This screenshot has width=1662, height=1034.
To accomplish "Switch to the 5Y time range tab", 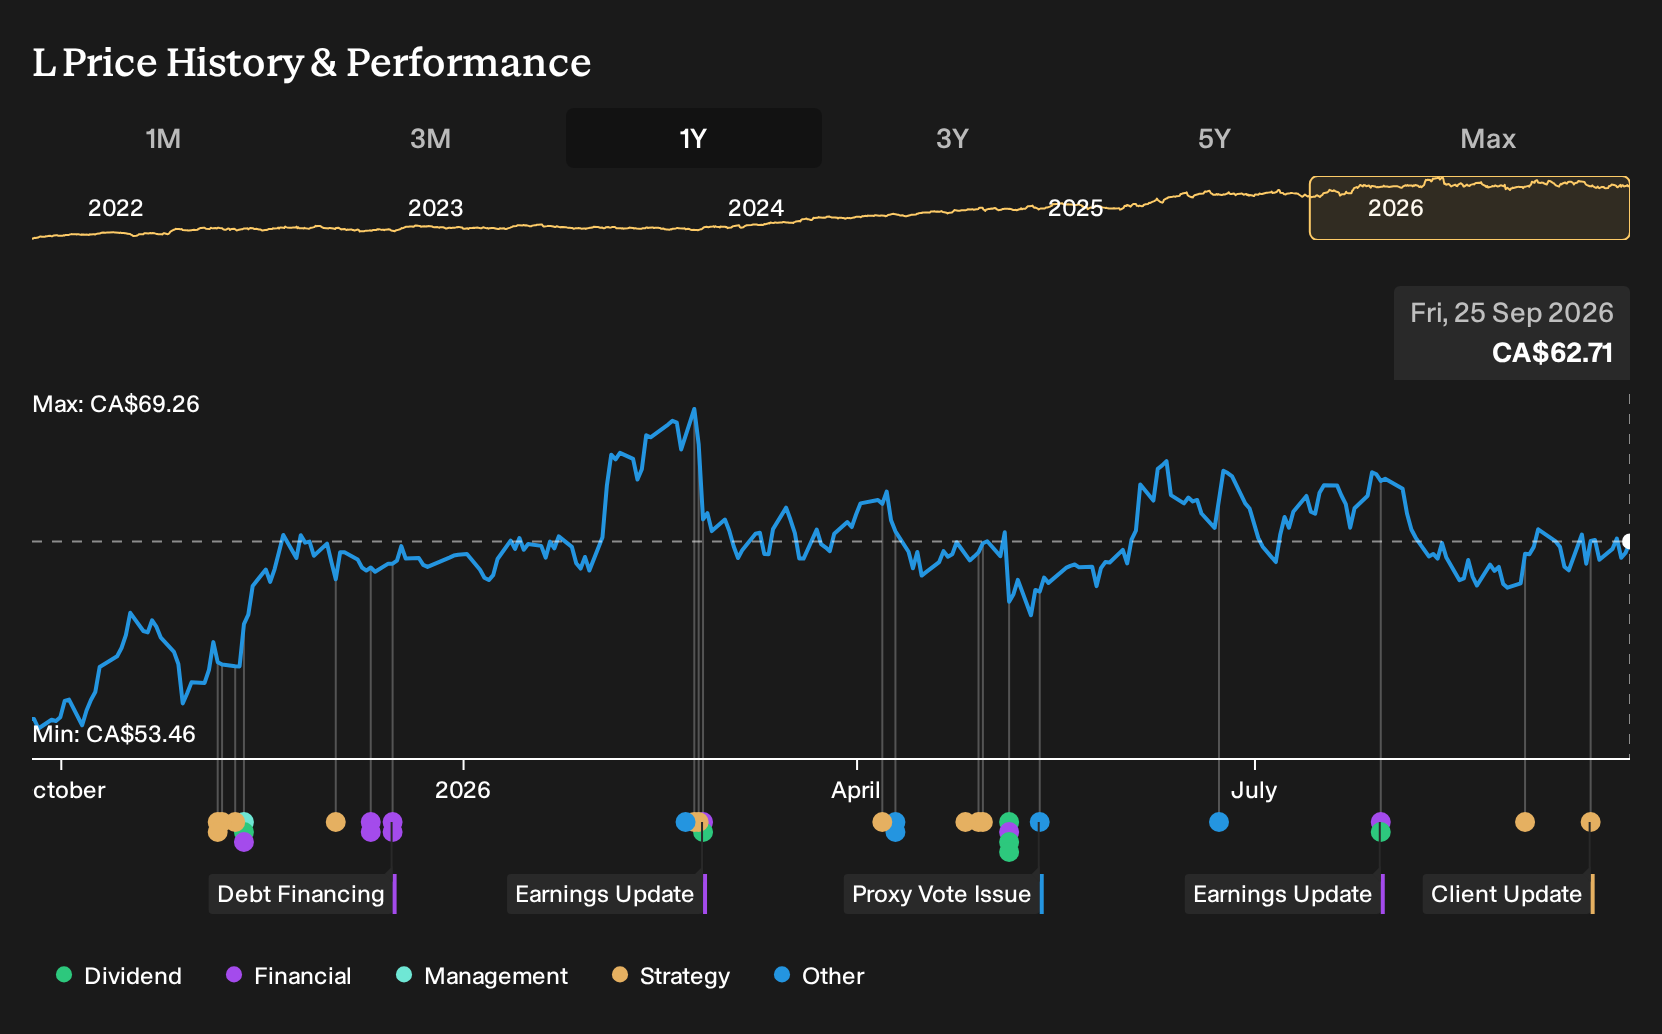I will [1214, 138].
